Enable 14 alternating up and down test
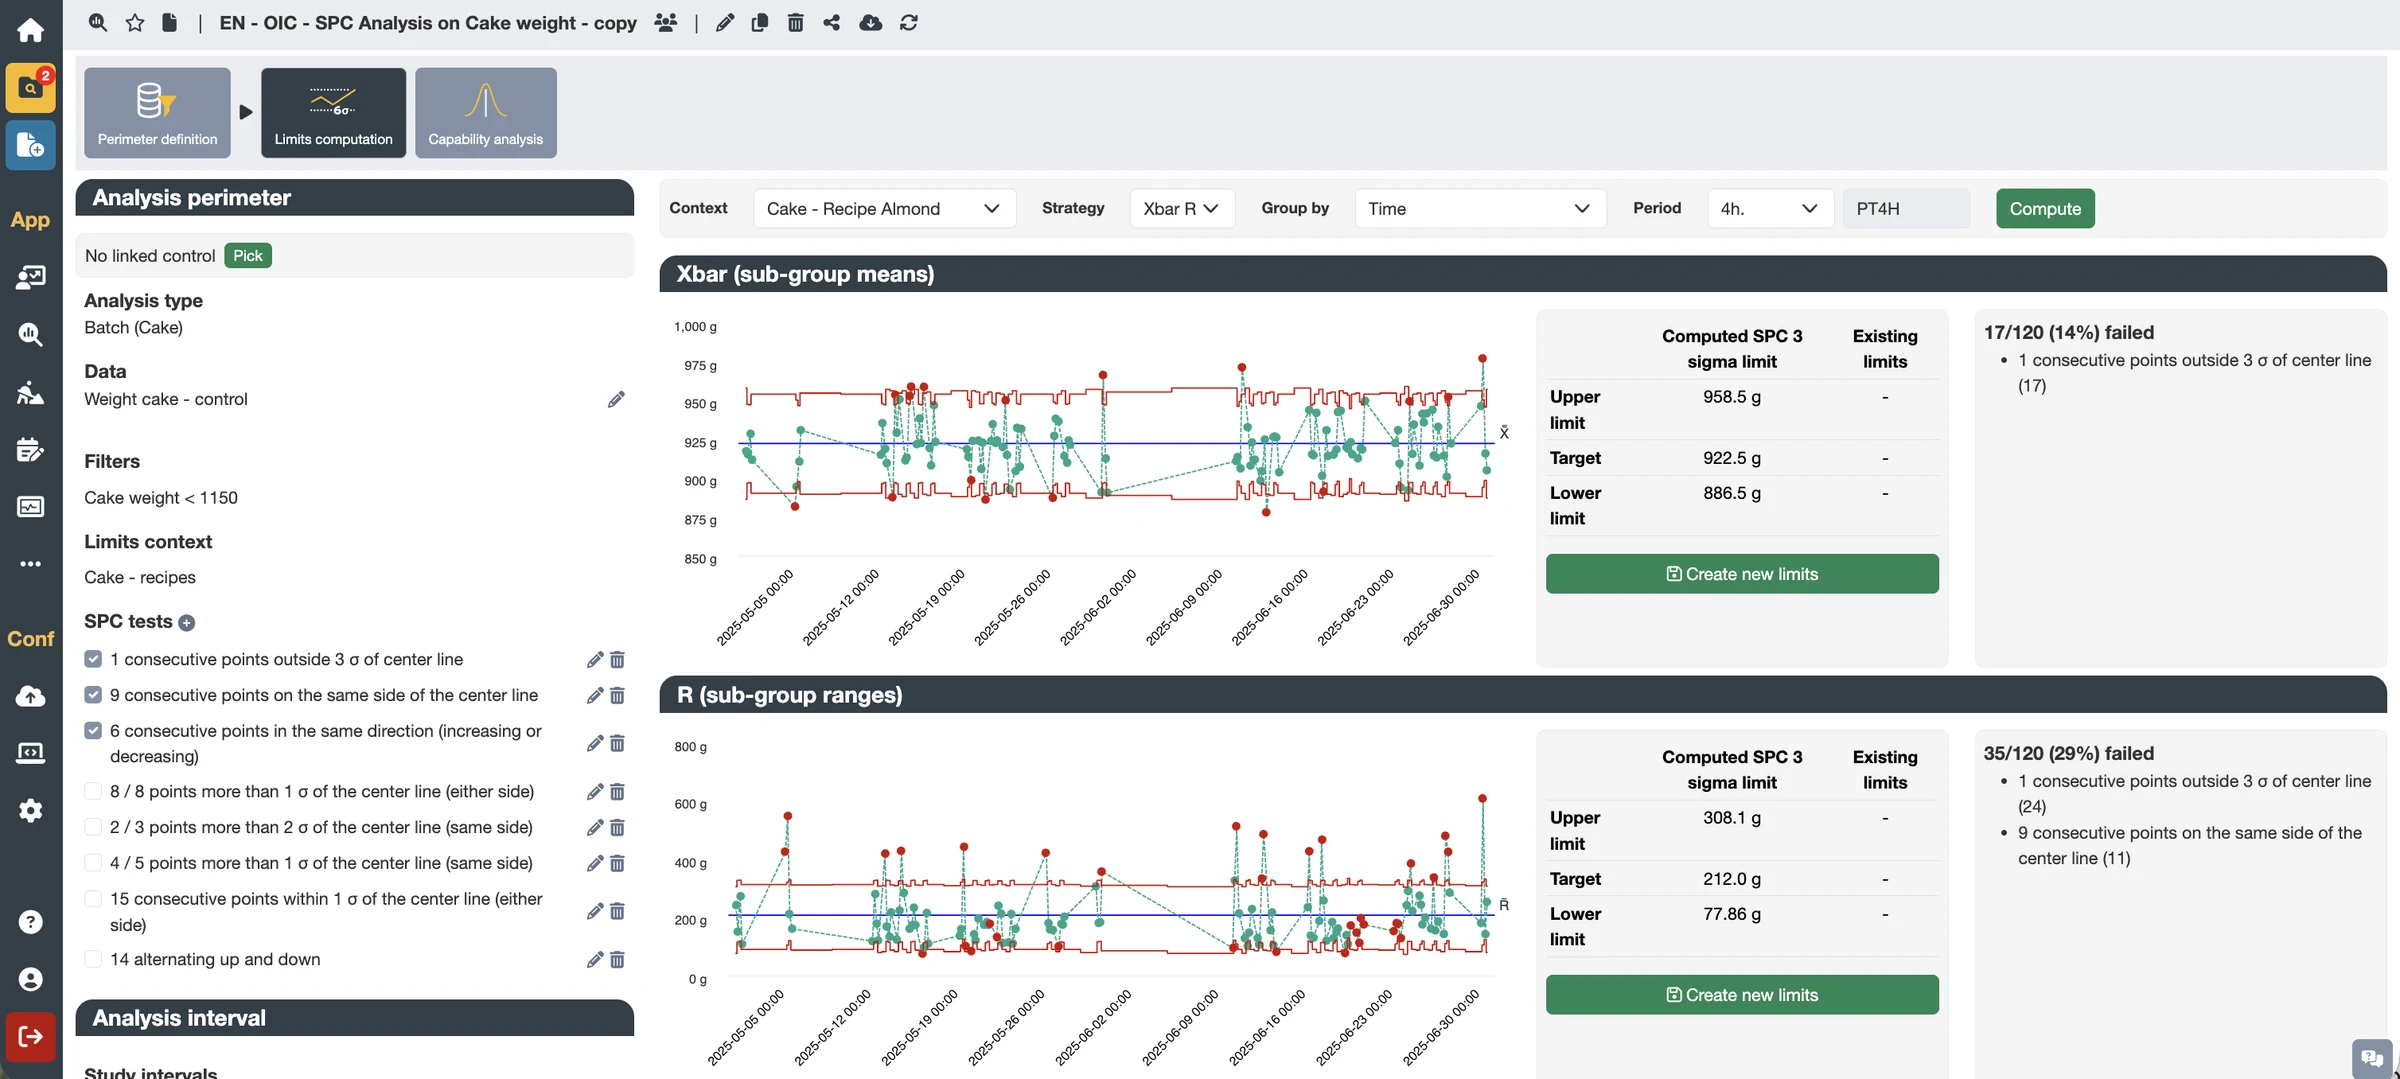 pyautogui.click(x=93, y=959)
